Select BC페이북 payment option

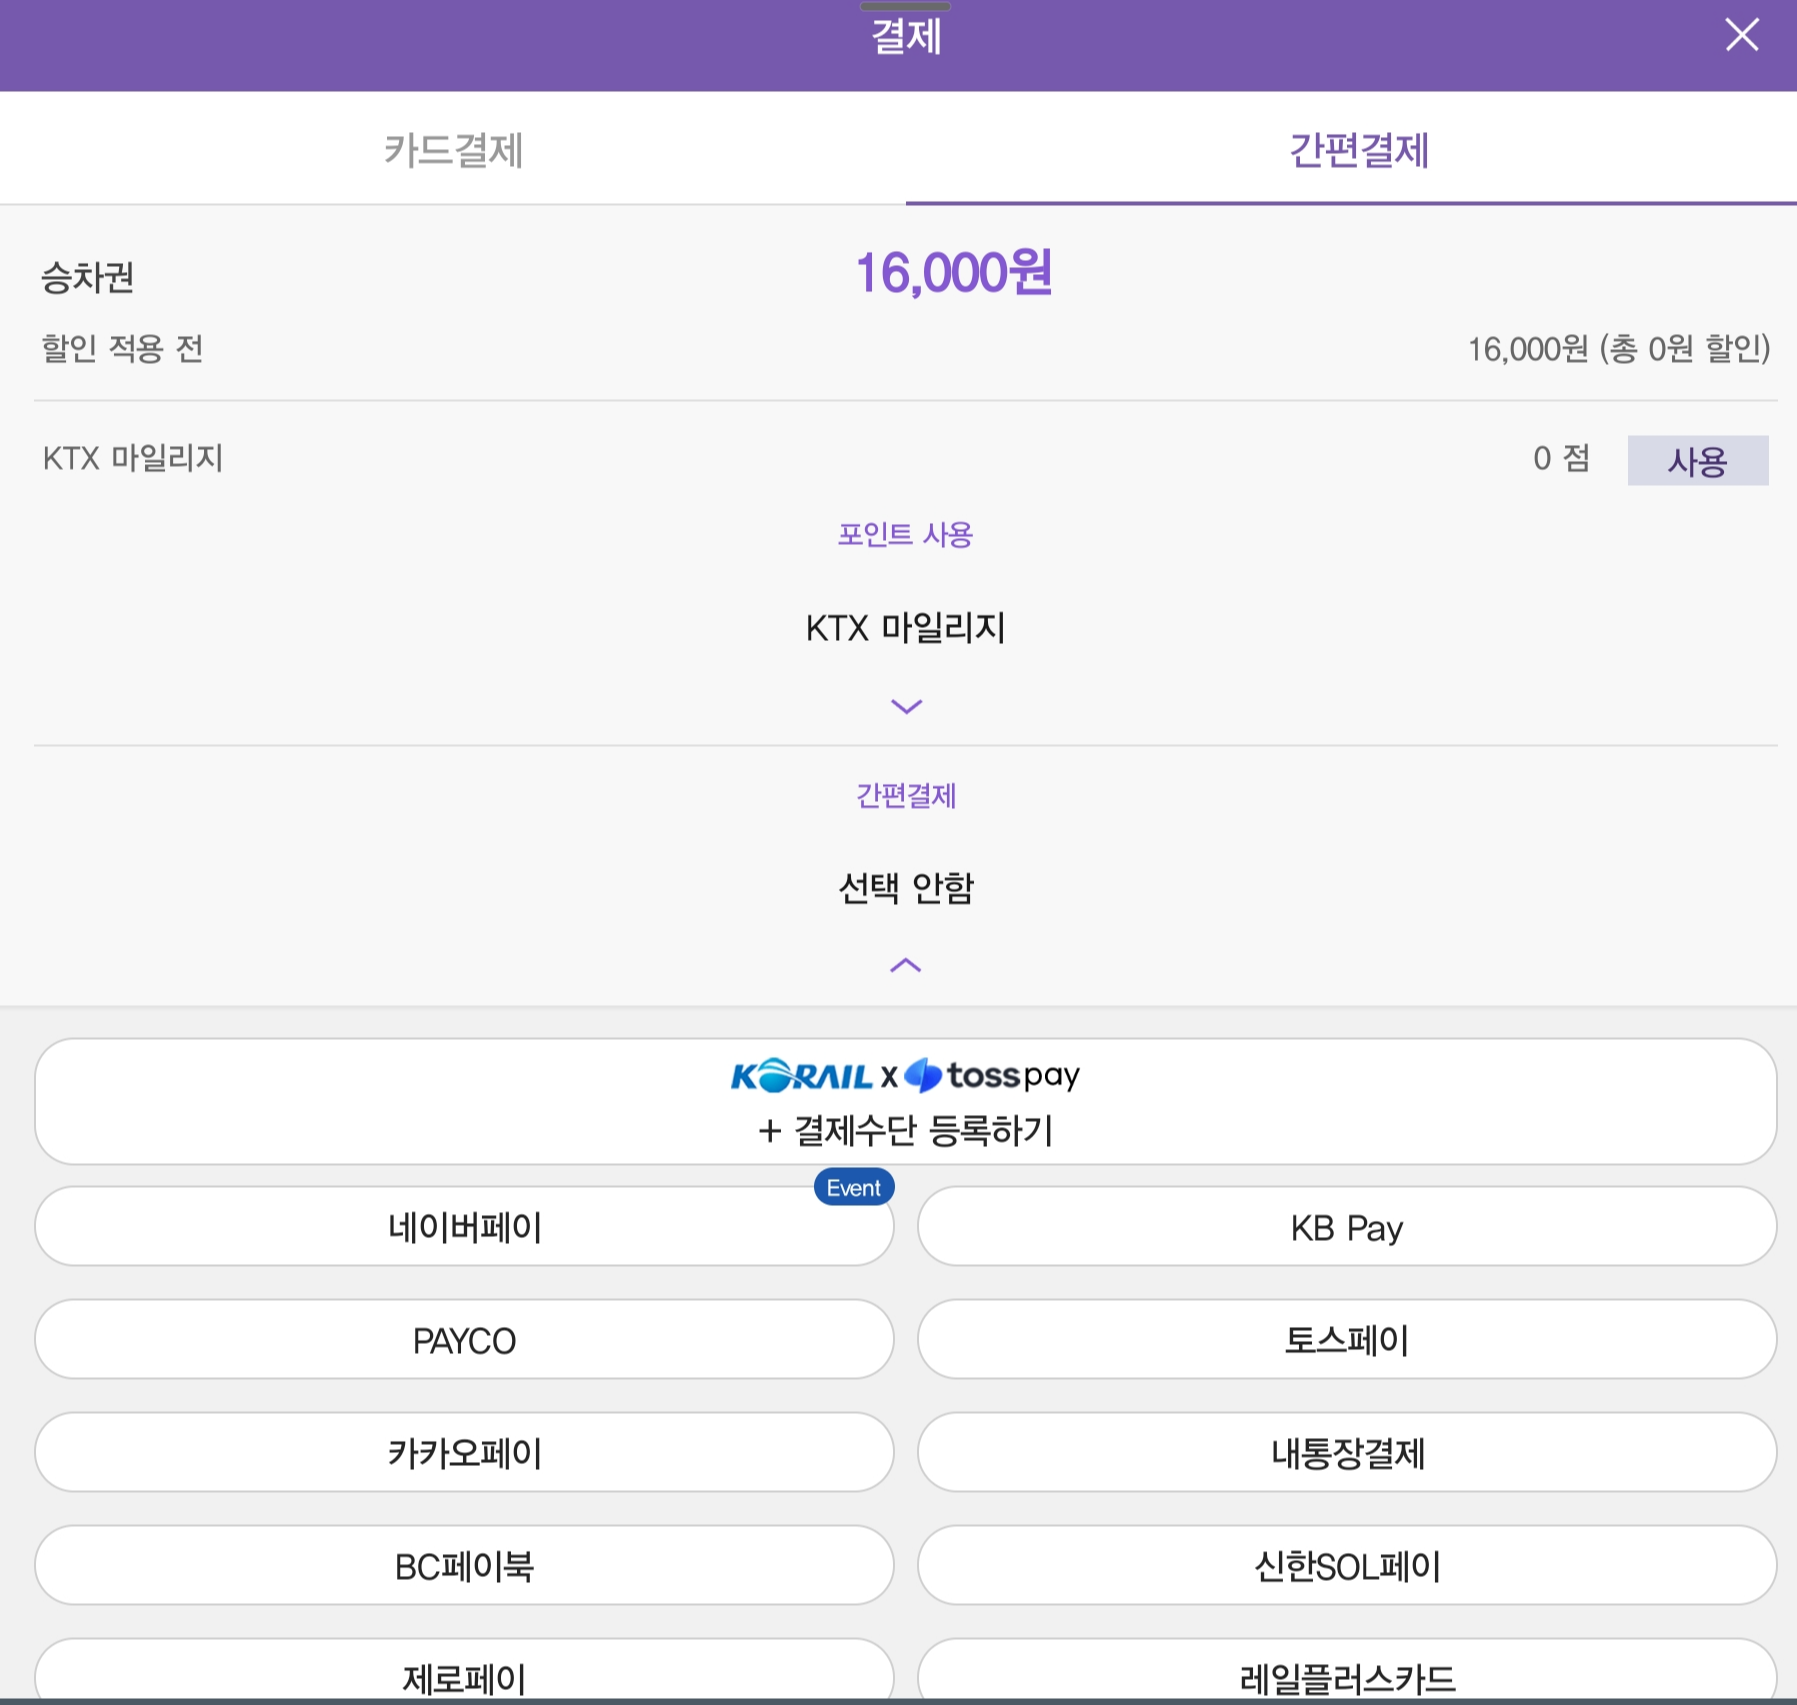(464, 1565)
